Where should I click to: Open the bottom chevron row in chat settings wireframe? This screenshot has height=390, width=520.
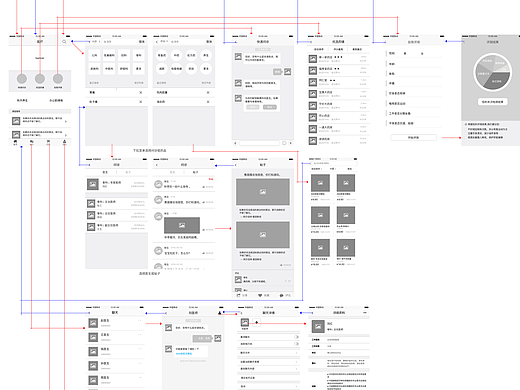tap(269, 386)
